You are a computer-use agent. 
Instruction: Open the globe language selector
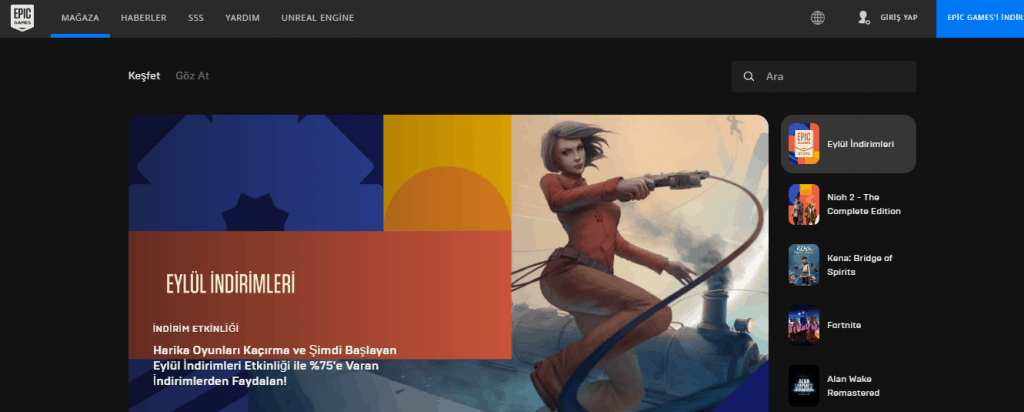pos(818,18)
